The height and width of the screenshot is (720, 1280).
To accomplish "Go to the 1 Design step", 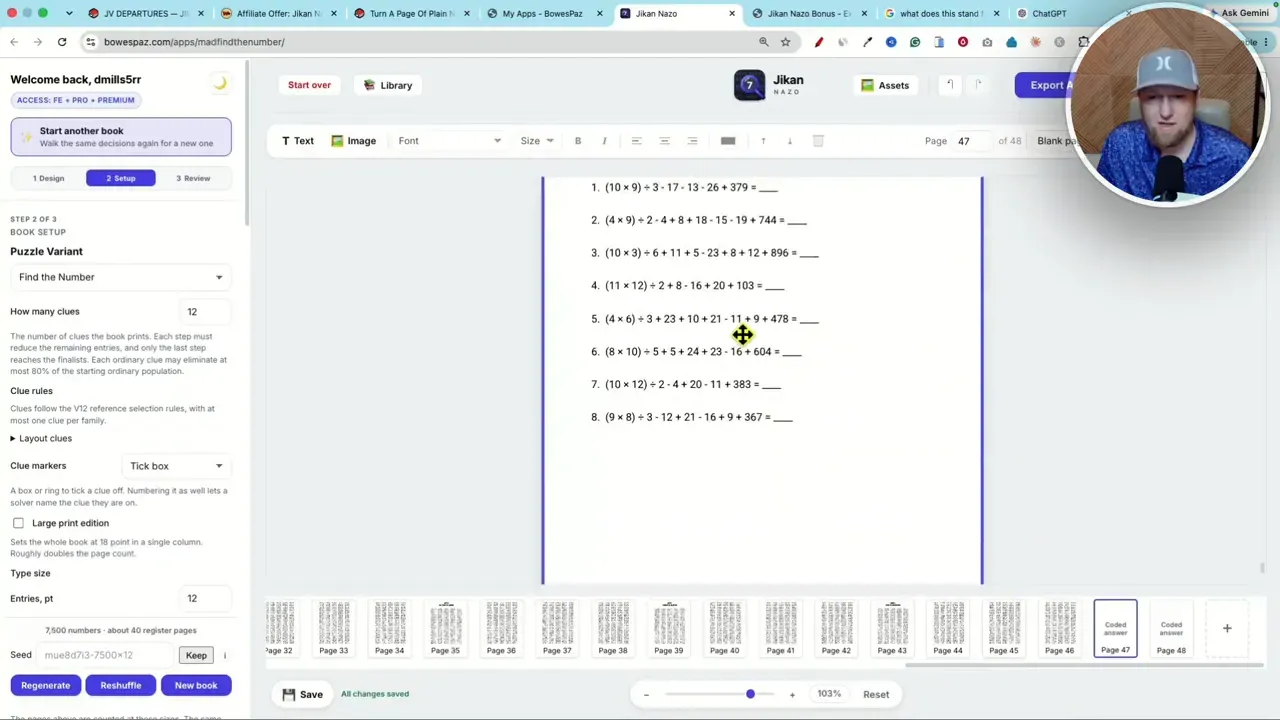I will [x=48, y=178].
